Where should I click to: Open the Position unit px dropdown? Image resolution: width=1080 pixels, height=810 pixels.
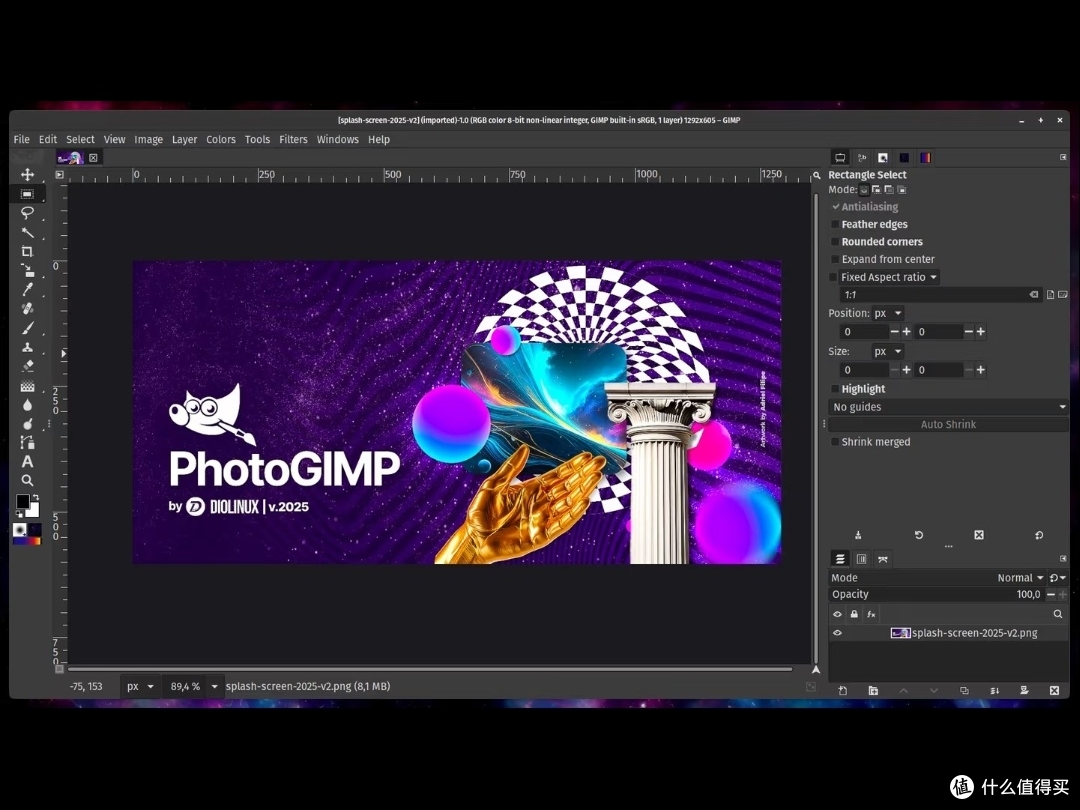point(888,313)
